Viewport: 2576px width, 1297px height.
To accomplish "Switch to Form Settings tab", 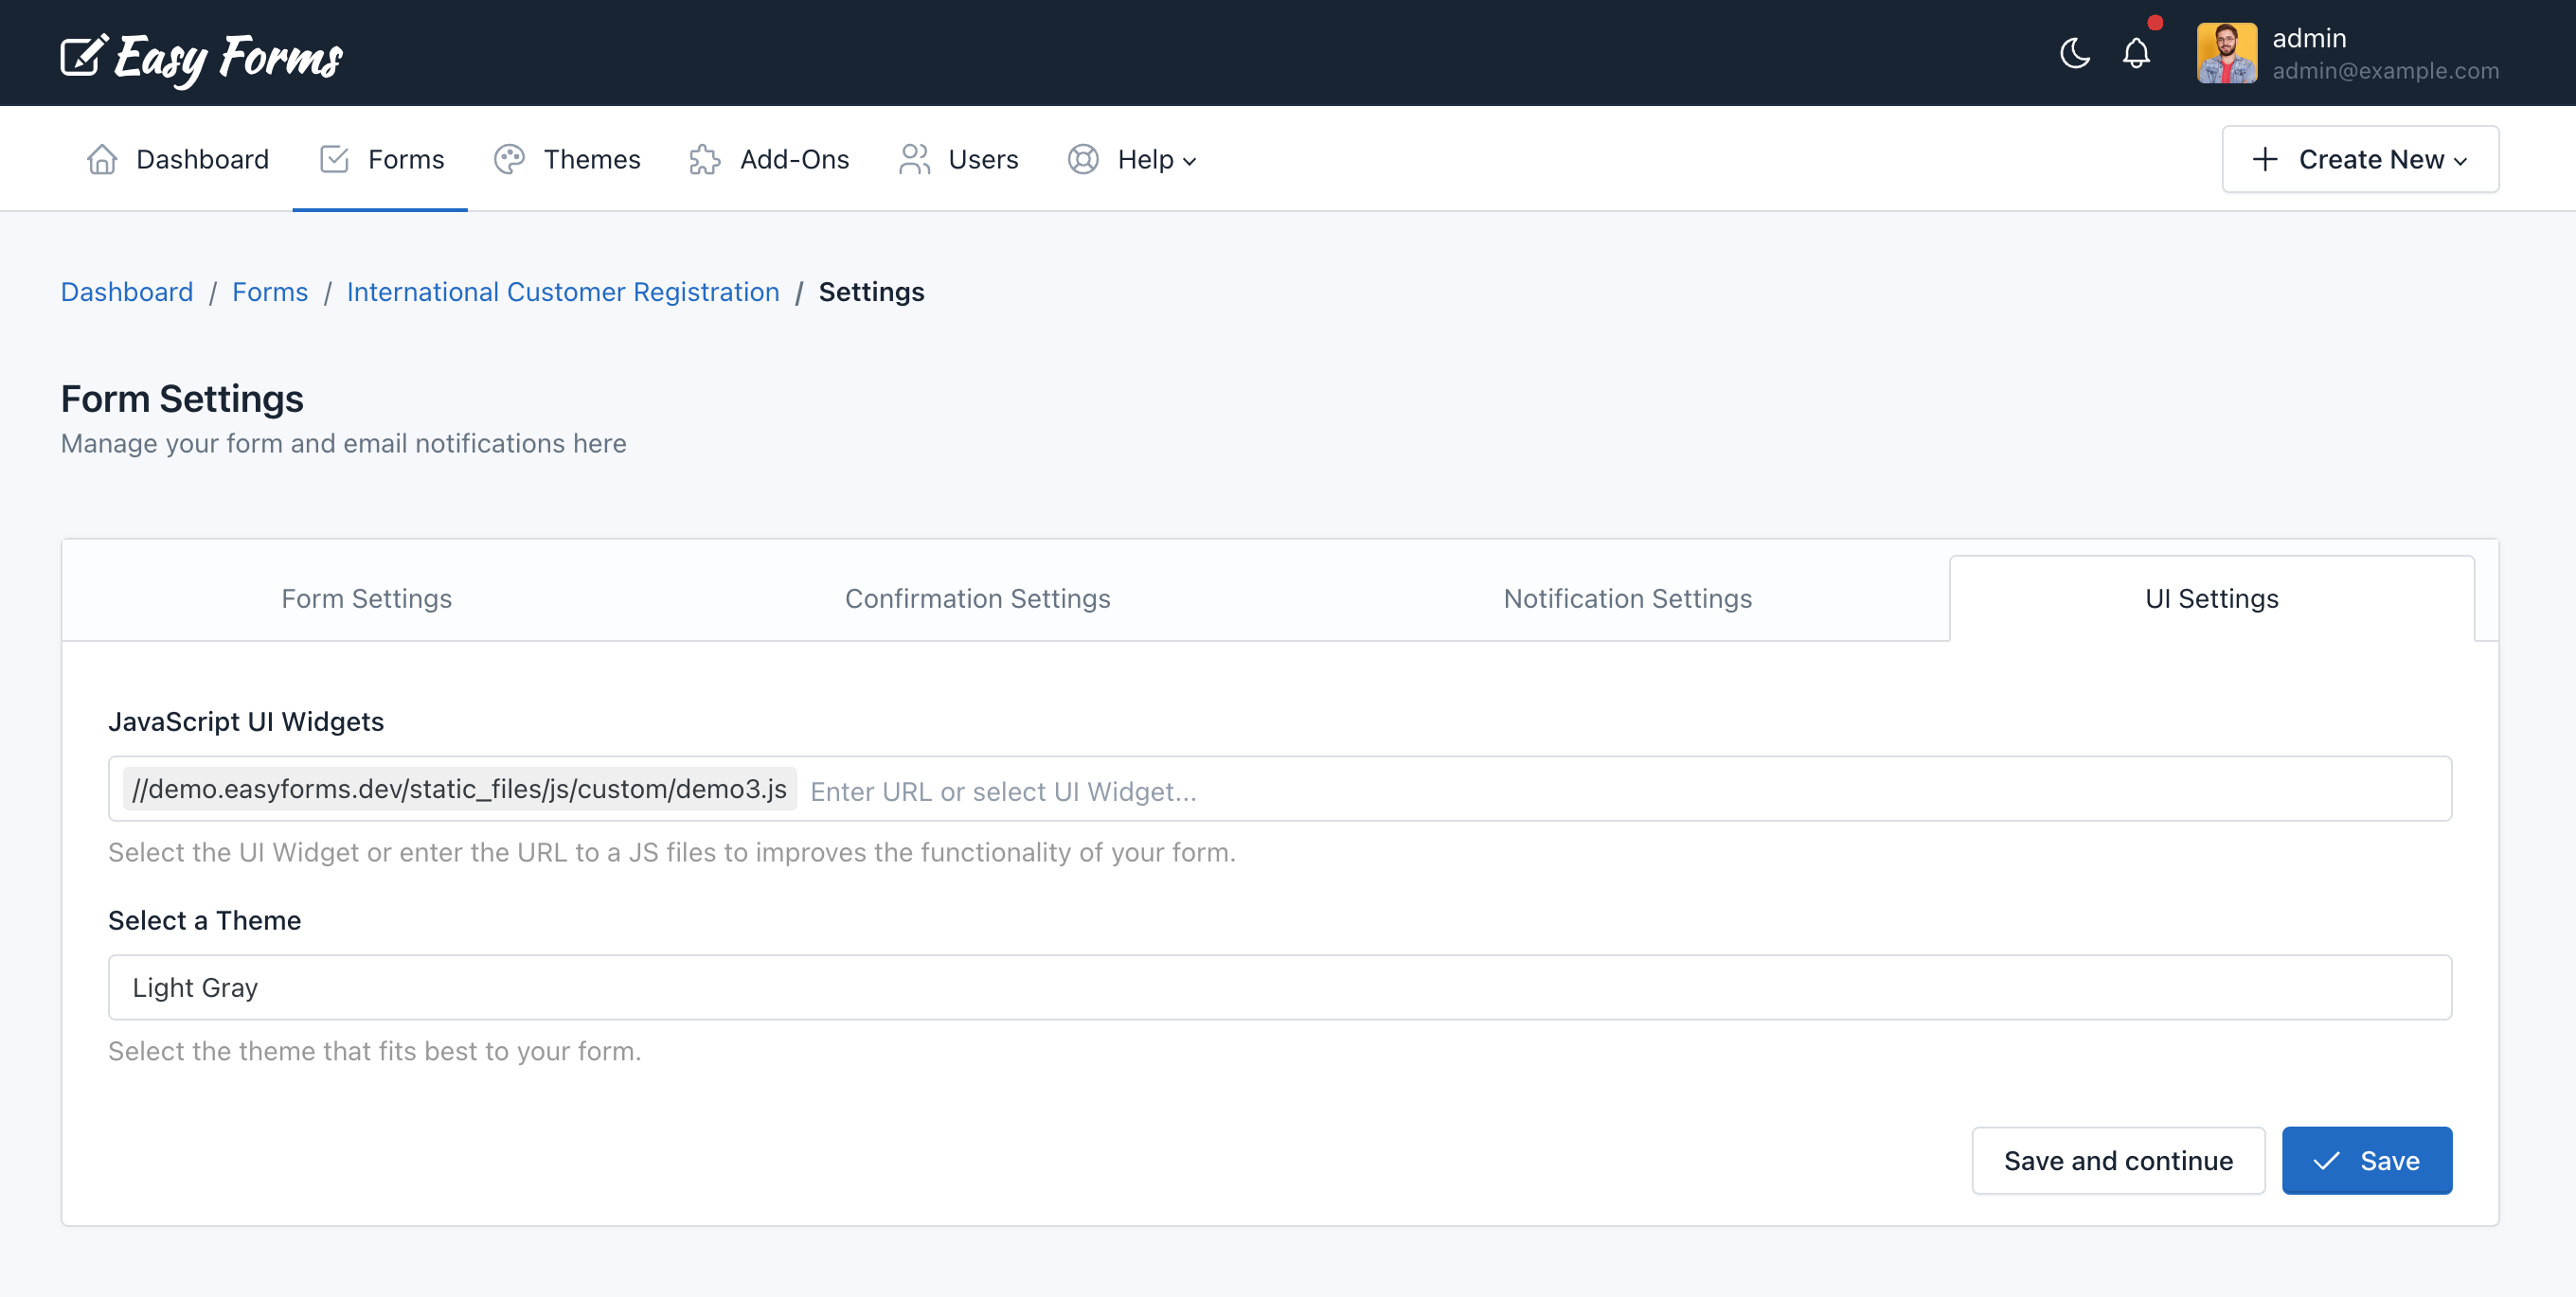I will 366,597.
